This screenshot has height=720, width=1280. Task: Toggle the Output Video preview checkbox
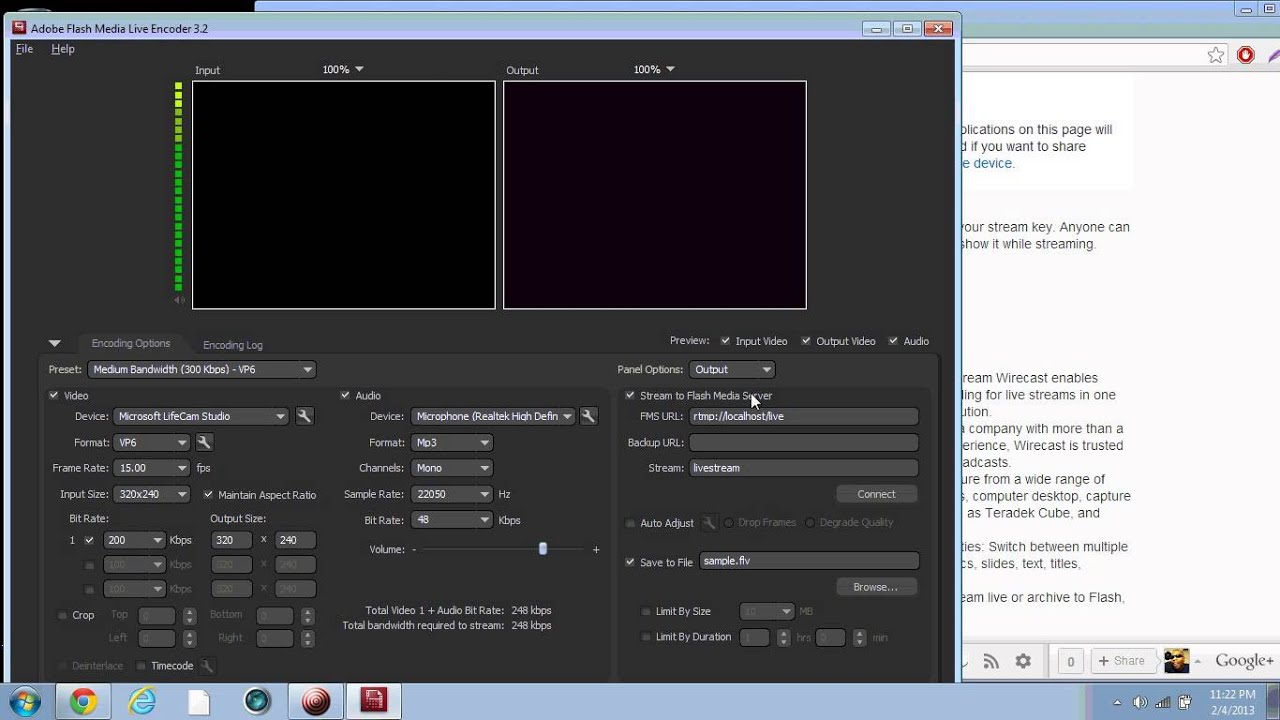pyautogui.click(x=806, y=341)
